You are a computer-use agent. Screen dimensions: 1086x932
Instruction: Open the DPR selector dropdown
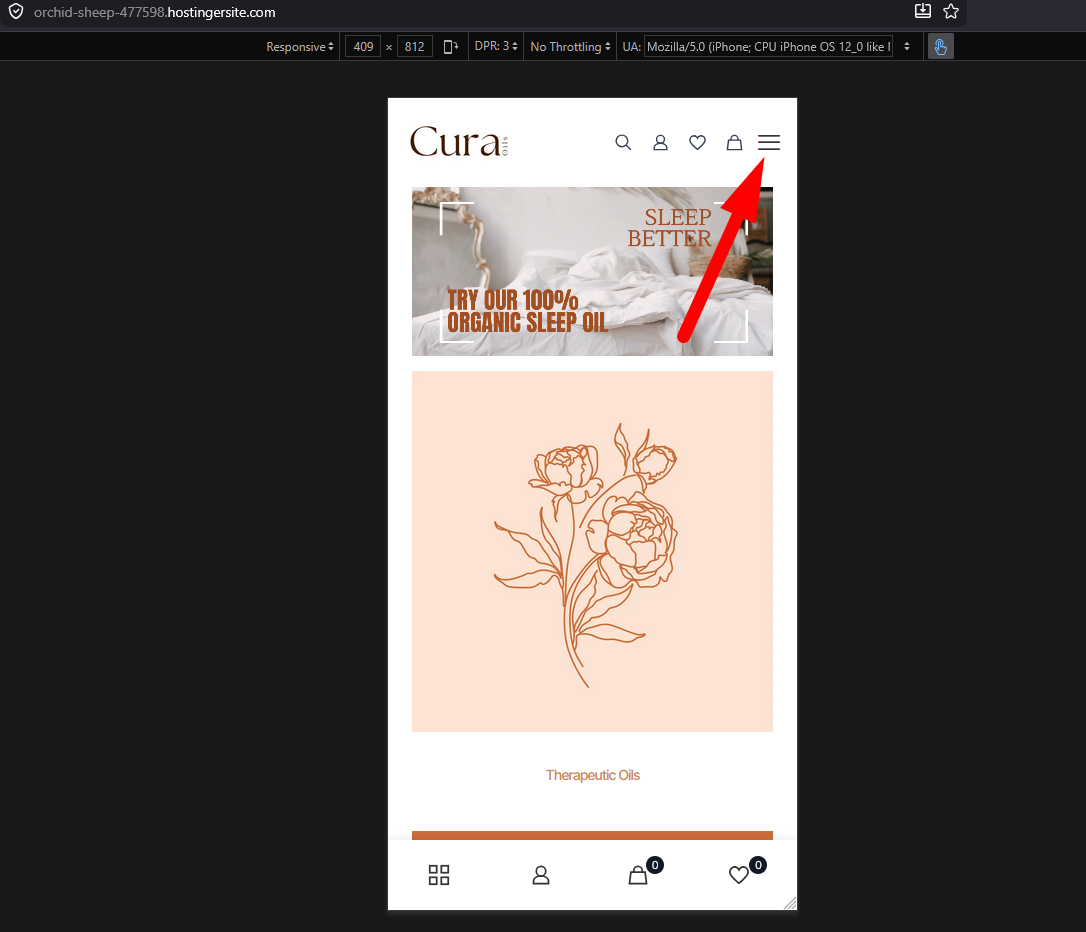click(x=496, y=46)
